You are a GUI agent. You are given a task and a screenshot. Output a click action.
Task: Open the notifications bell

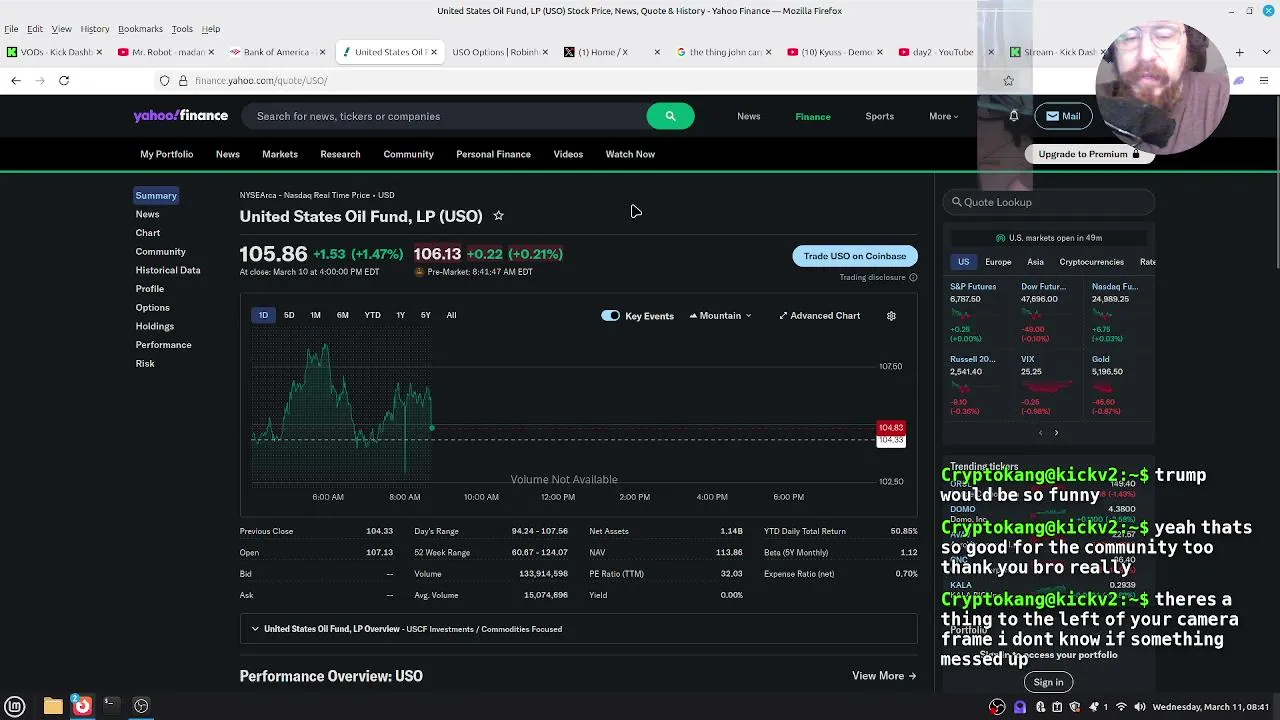pos(1013,116)
